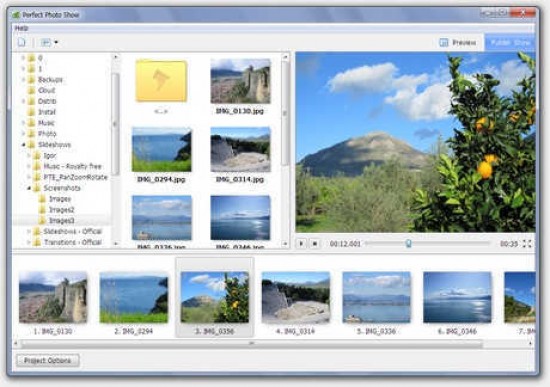
Task: Click the preview timeline slider handle
Action: pyautogui.click(x=408, y=243)
